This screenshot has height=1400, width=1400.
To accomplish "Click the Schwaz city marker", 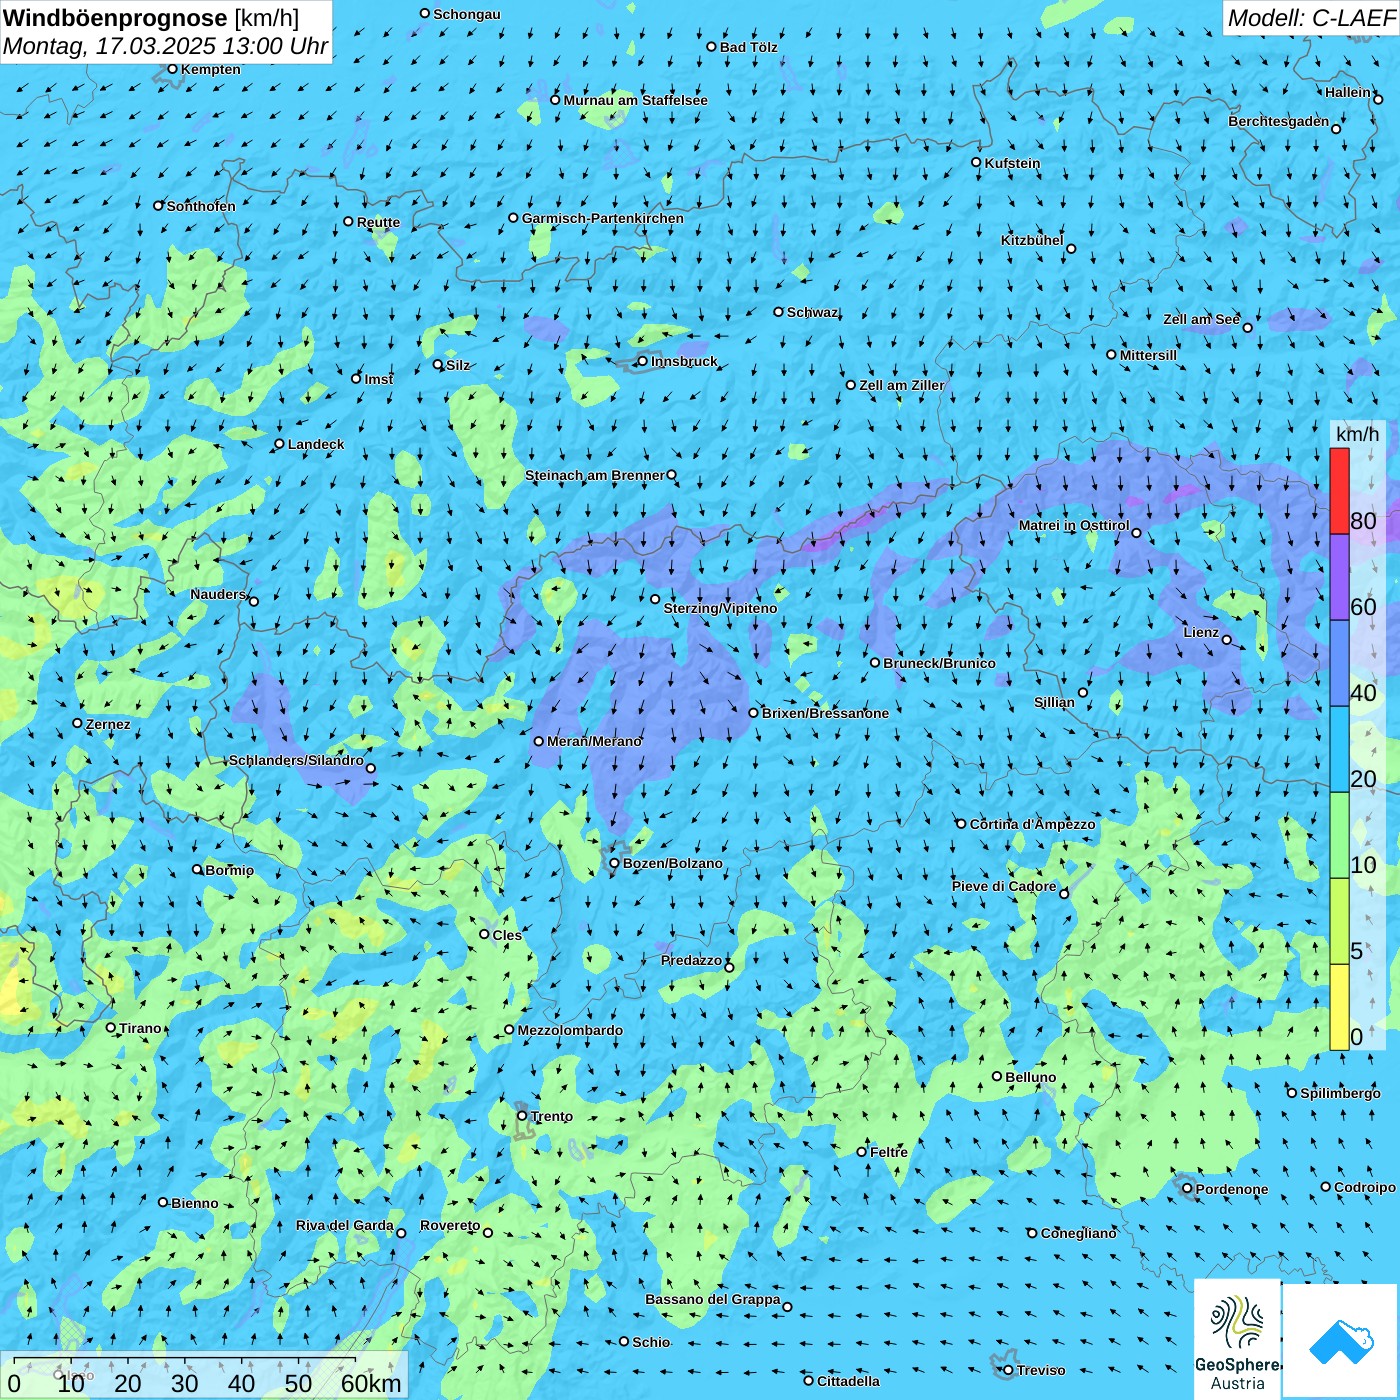I will click(779, 312).
